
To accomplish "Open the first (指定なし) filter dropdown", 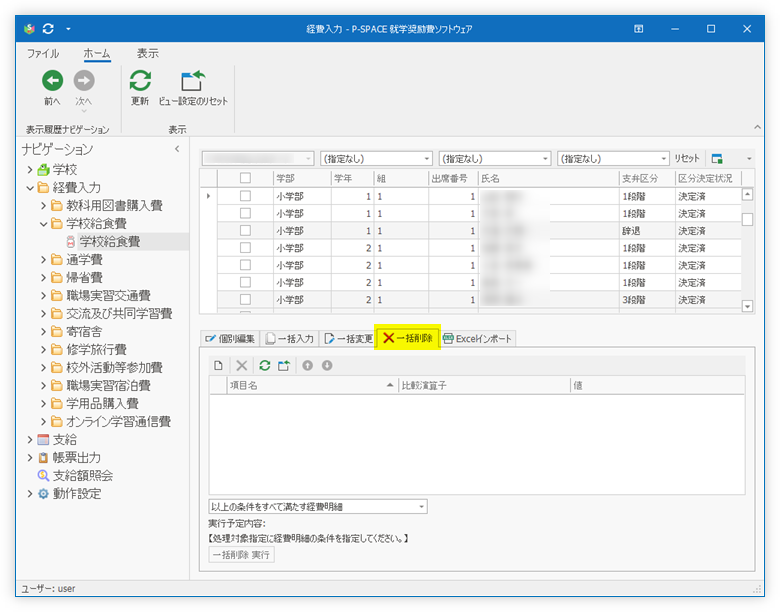I will click(426, 159).
